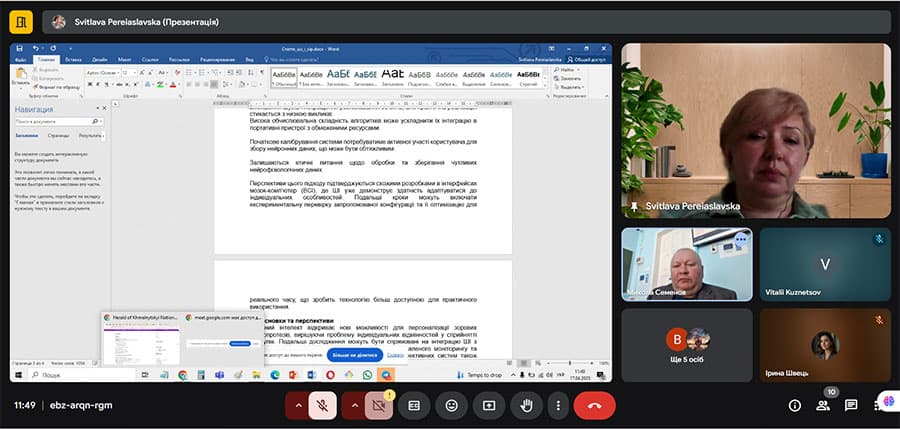Open meeting details info icon
The height and width of the screenshot is (429, 900).
pos(795,405)
